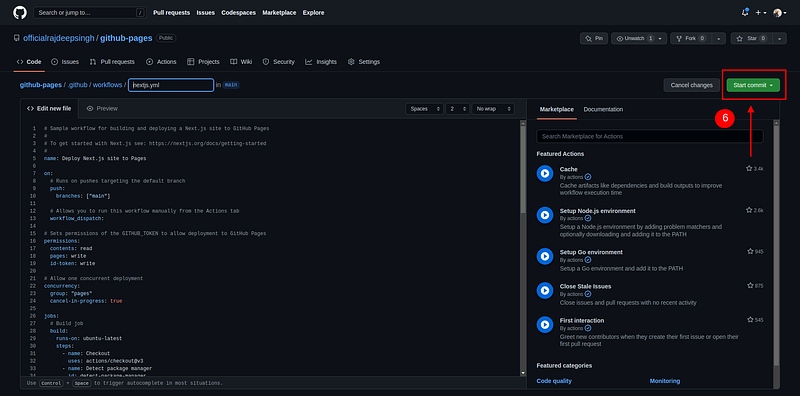Open the No wrap mode dropdown
The image size is (800, 396).
click(493, 109)
